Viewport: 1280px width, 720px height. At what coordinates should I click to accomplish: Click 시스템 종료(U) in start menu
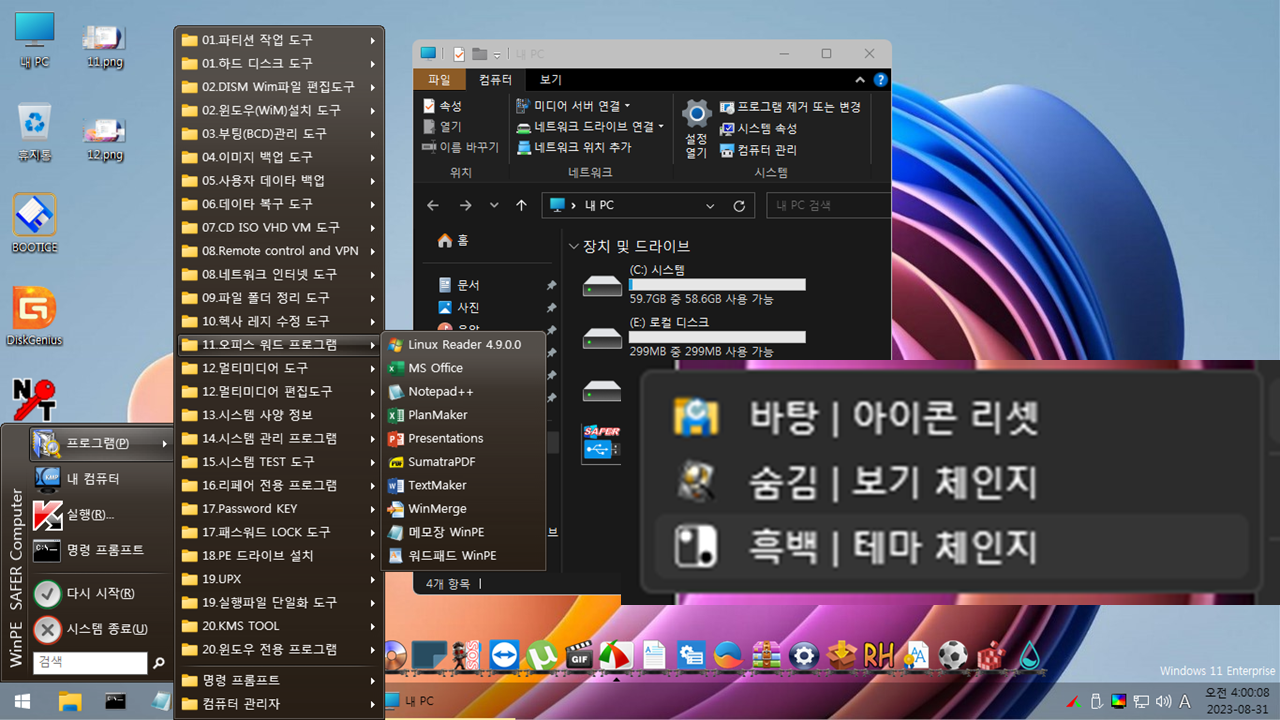(102, 629)
